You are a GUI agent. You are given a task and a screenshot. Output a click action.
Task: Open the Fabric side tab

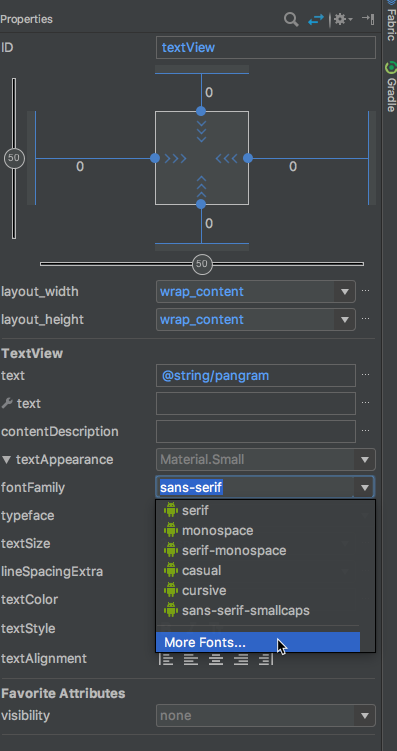391,21
